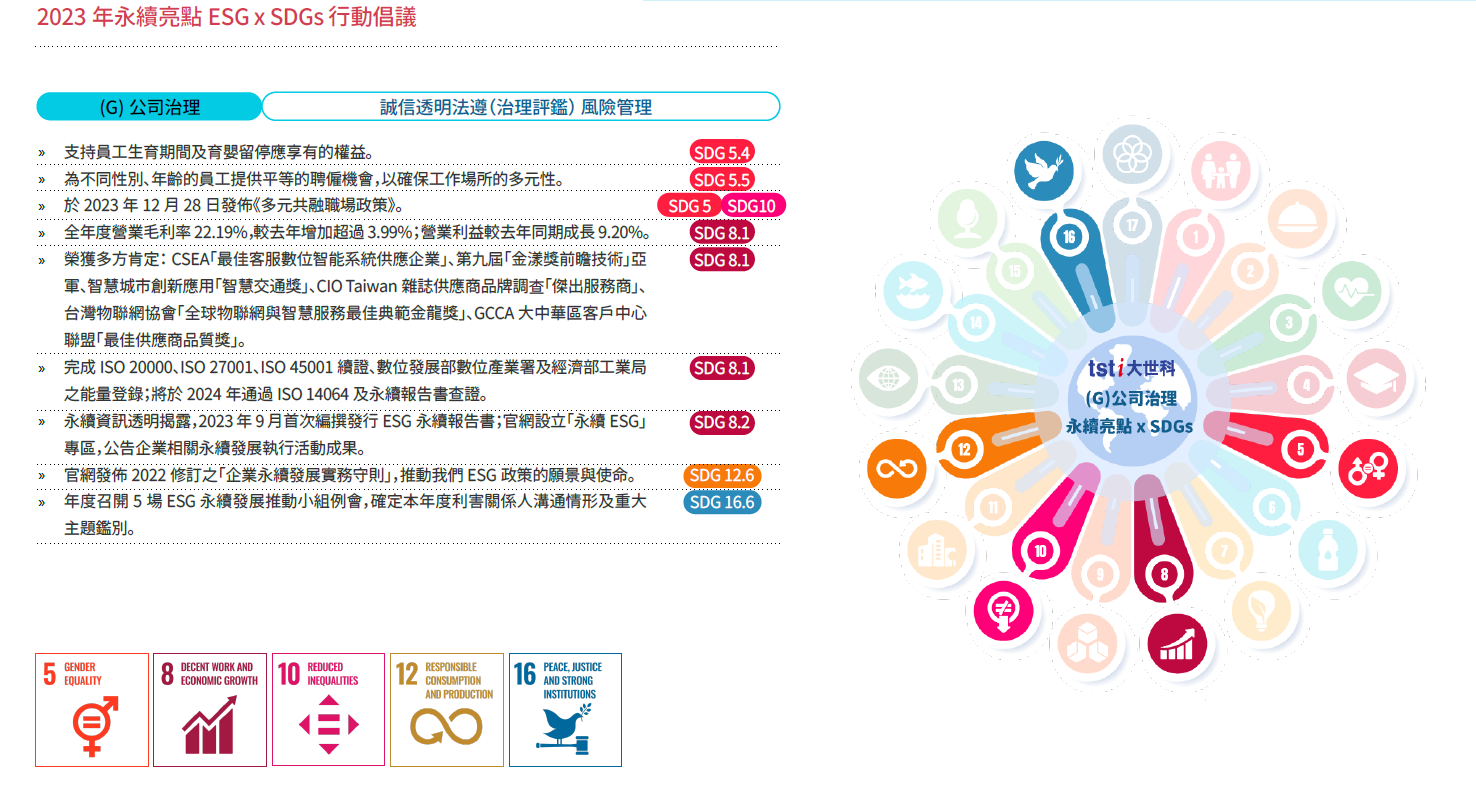Open the 5 Gender Equality tile

coord(92,710)
